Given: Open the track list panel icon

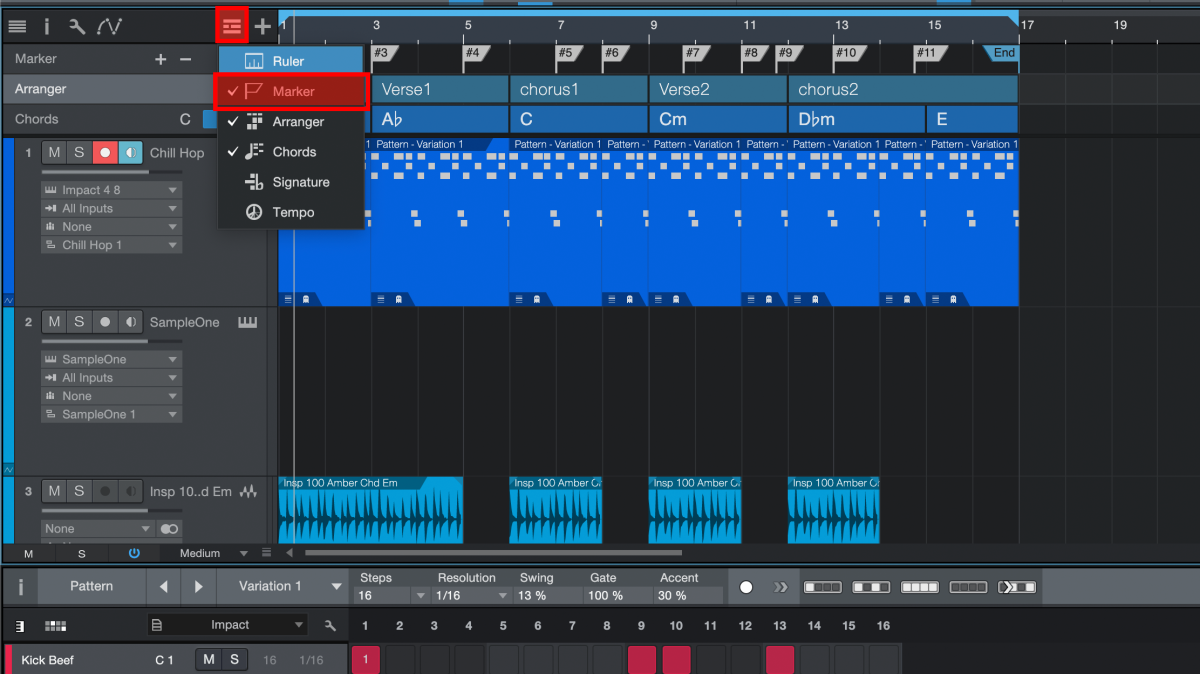Looking at the screenshot, I should coord(17,26).
